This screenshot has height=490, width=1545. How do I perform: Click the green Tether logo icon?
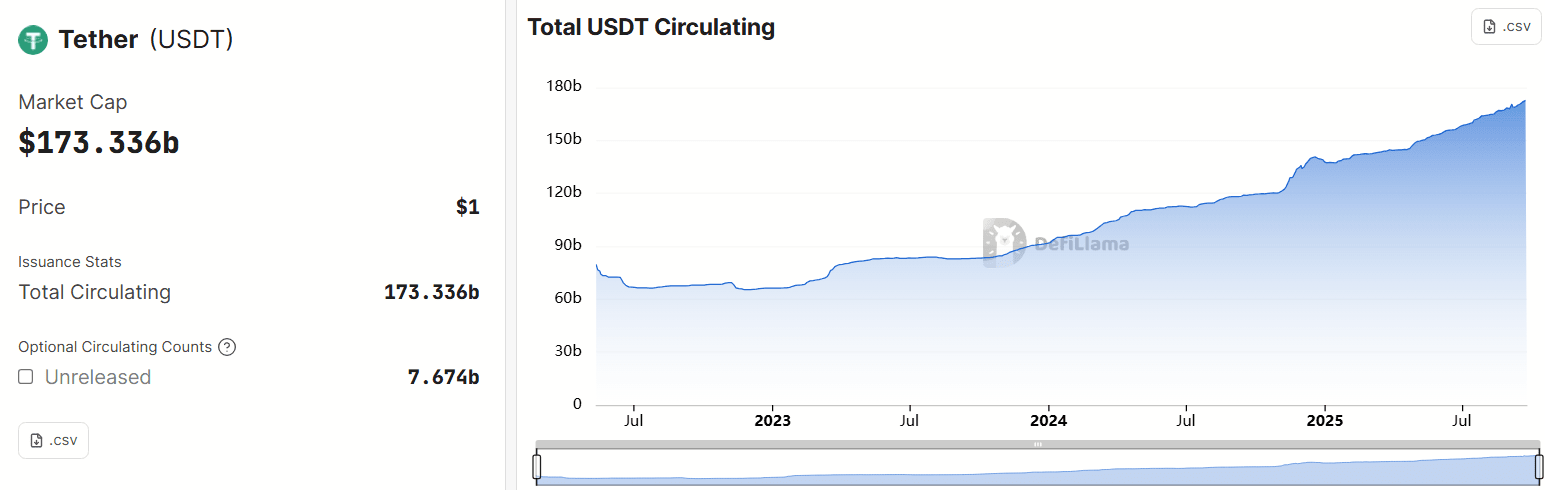tap(33, 40)
